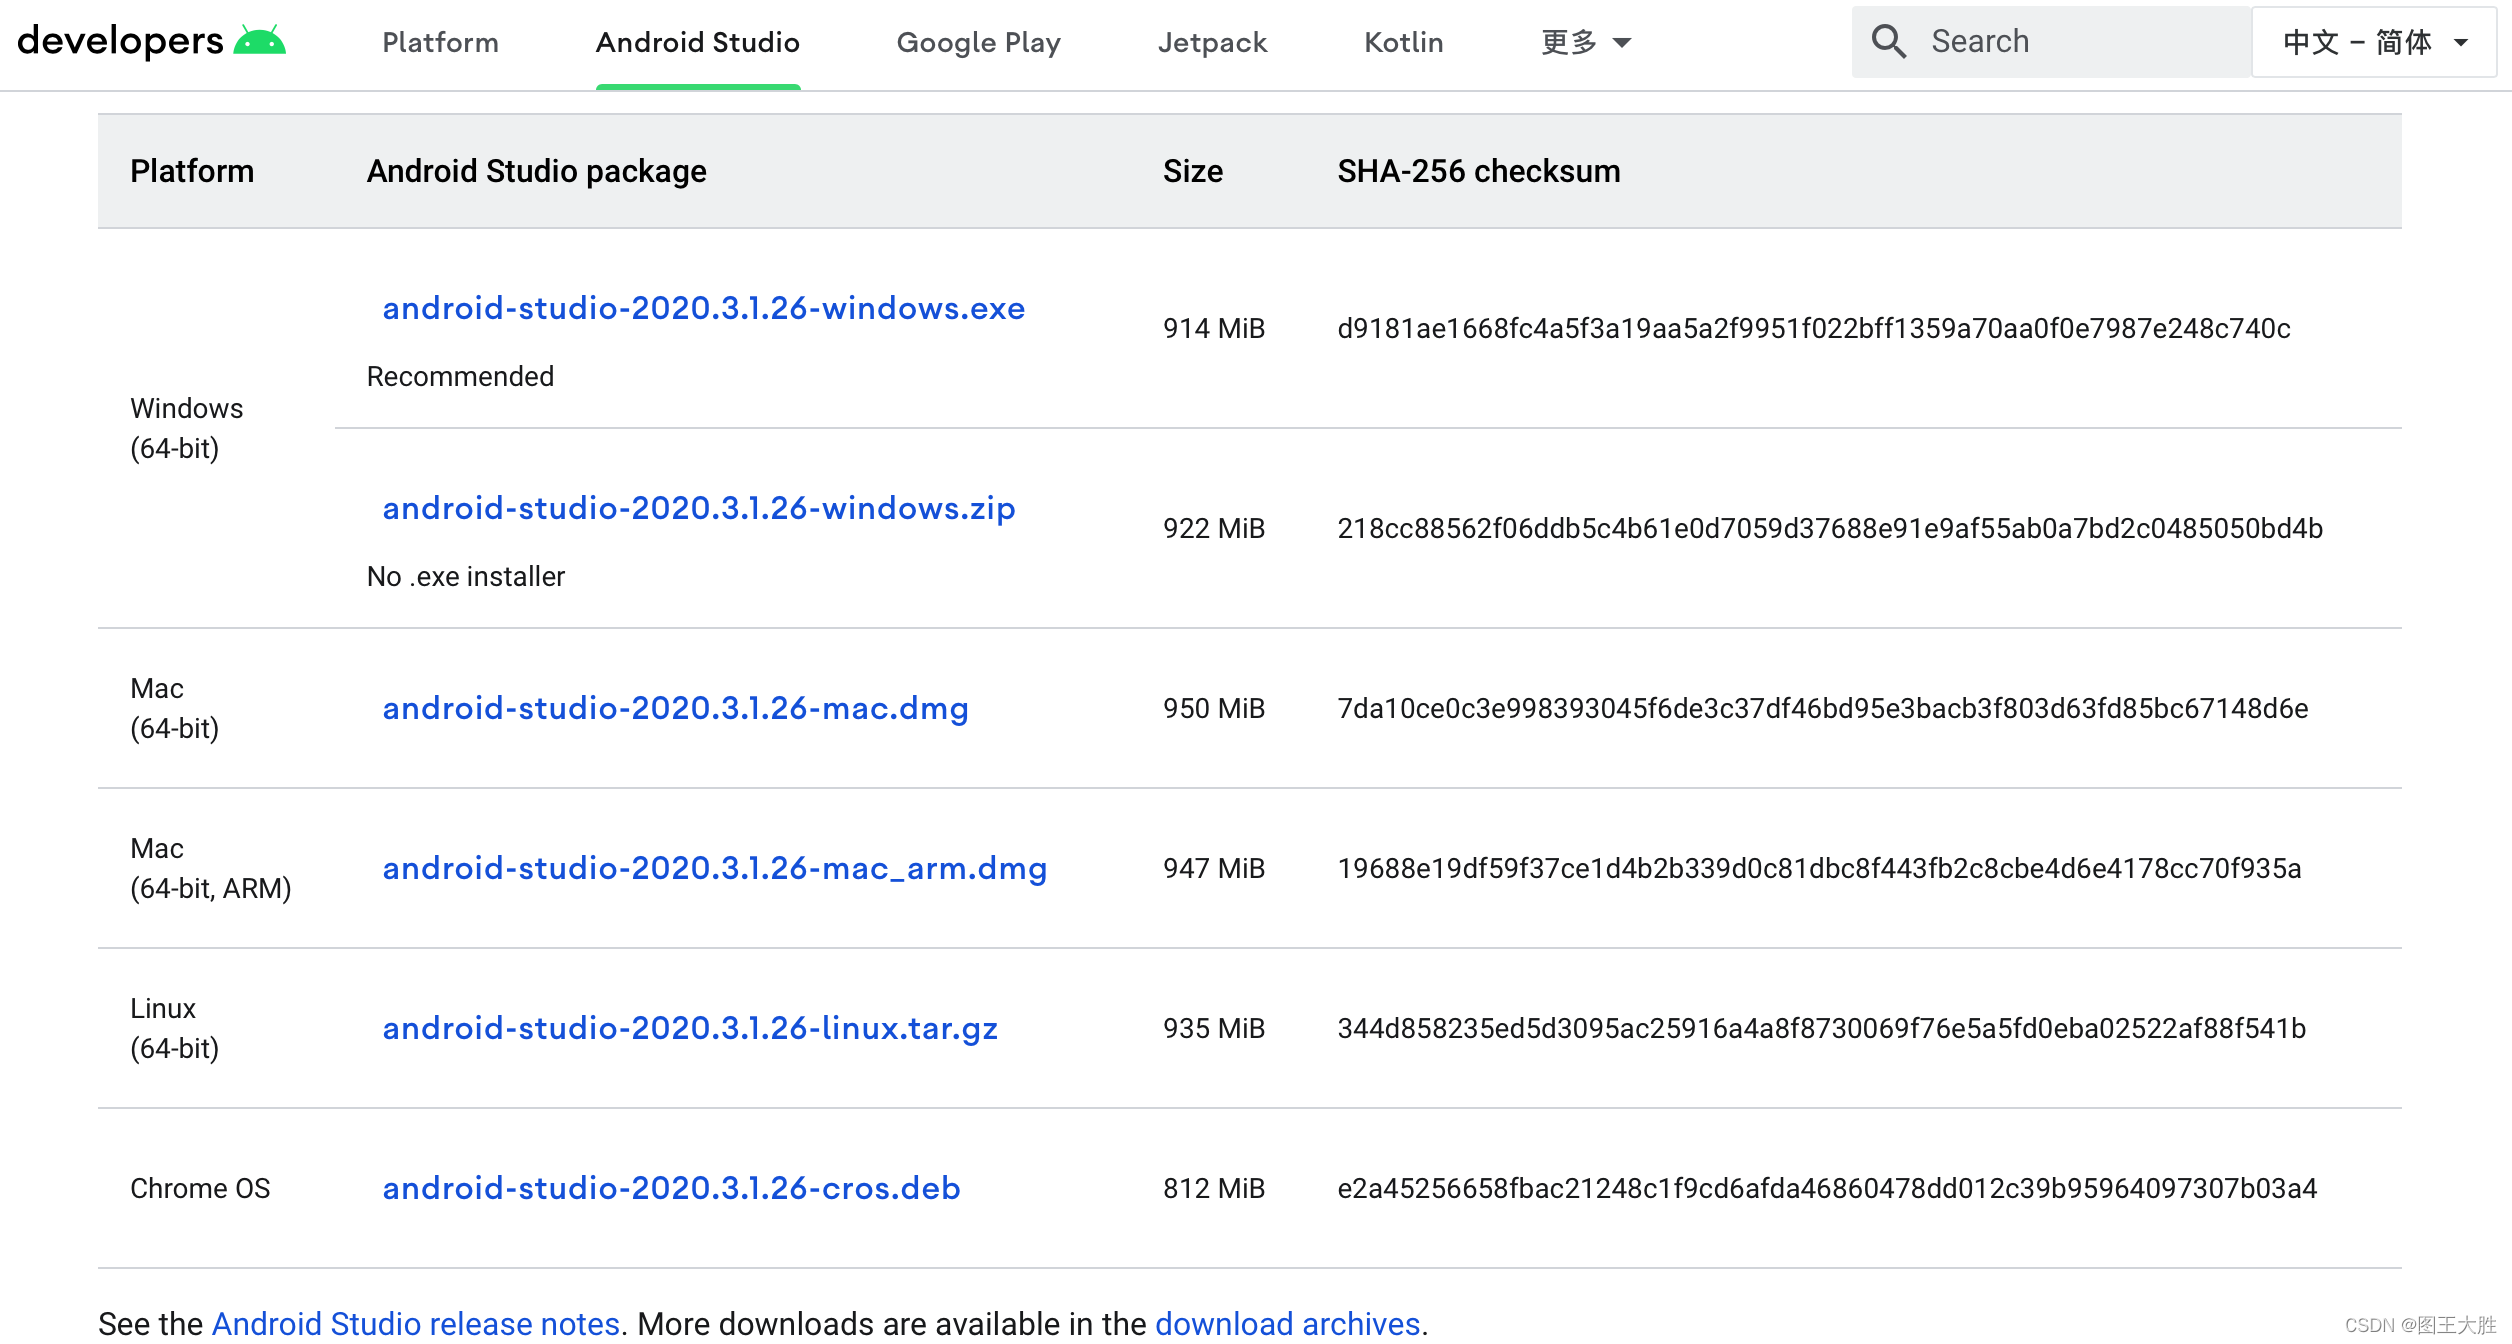Click the search magnifier icon
2512x1344 pixels.
tap(1888, 41)
